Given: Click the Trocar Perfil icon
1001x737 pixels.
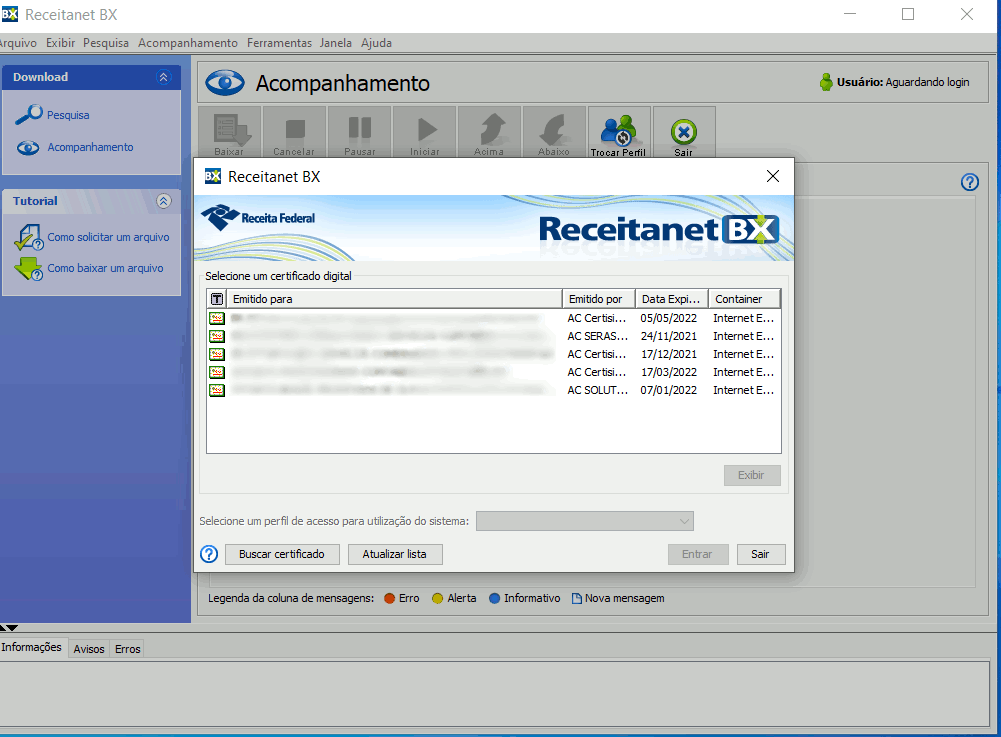Looking at the screenshot, I should 619,132.
